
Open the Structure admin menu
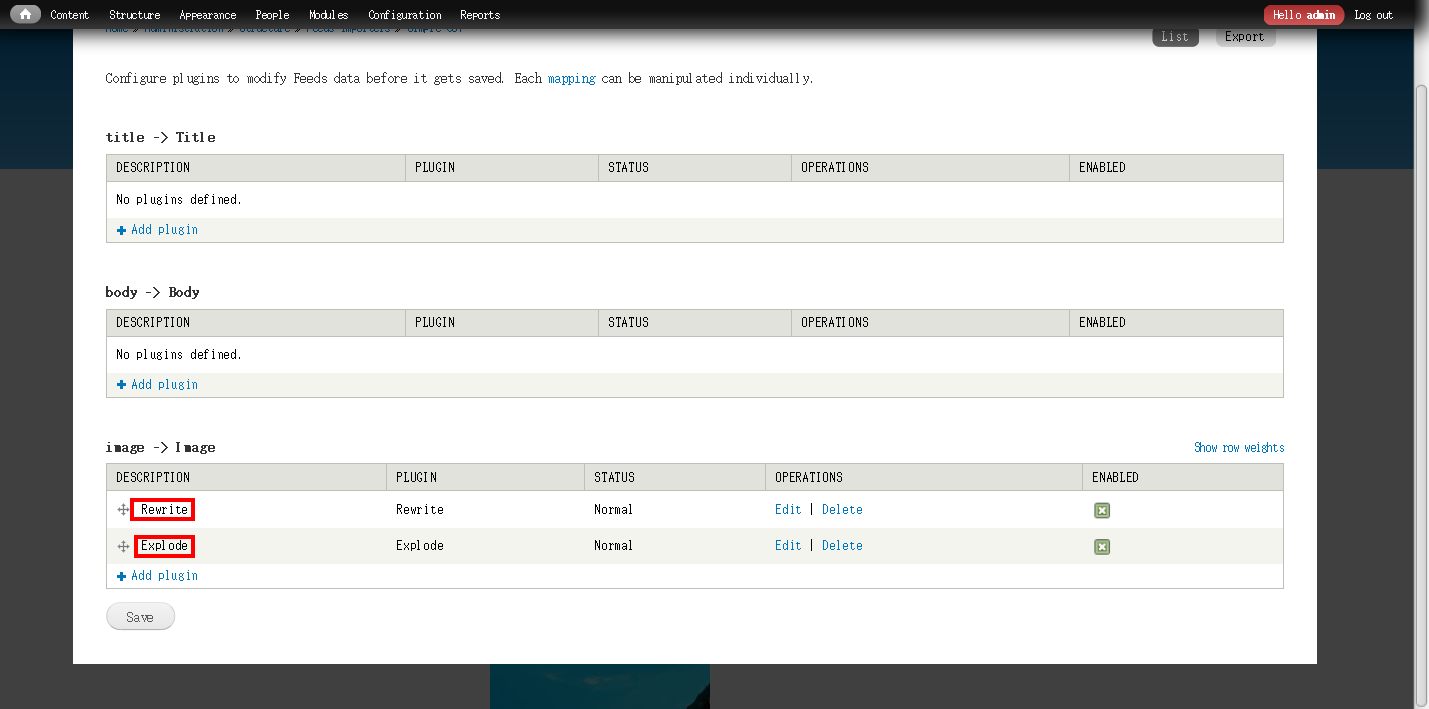click(x=134, y=15)
